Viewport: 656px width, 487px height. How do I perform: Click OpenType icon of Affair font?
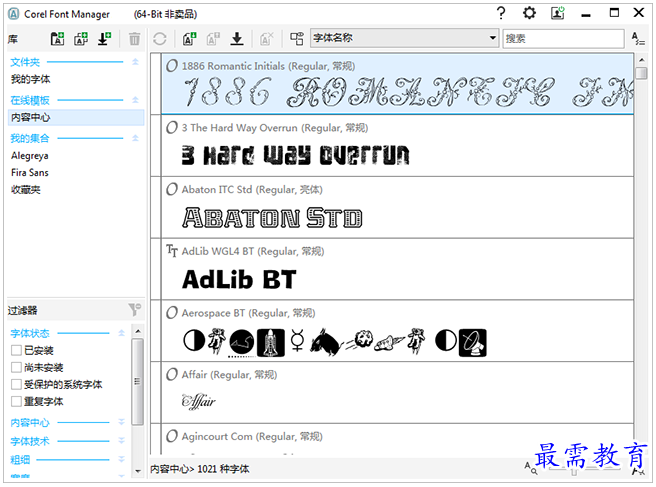[x=172, y=374]
